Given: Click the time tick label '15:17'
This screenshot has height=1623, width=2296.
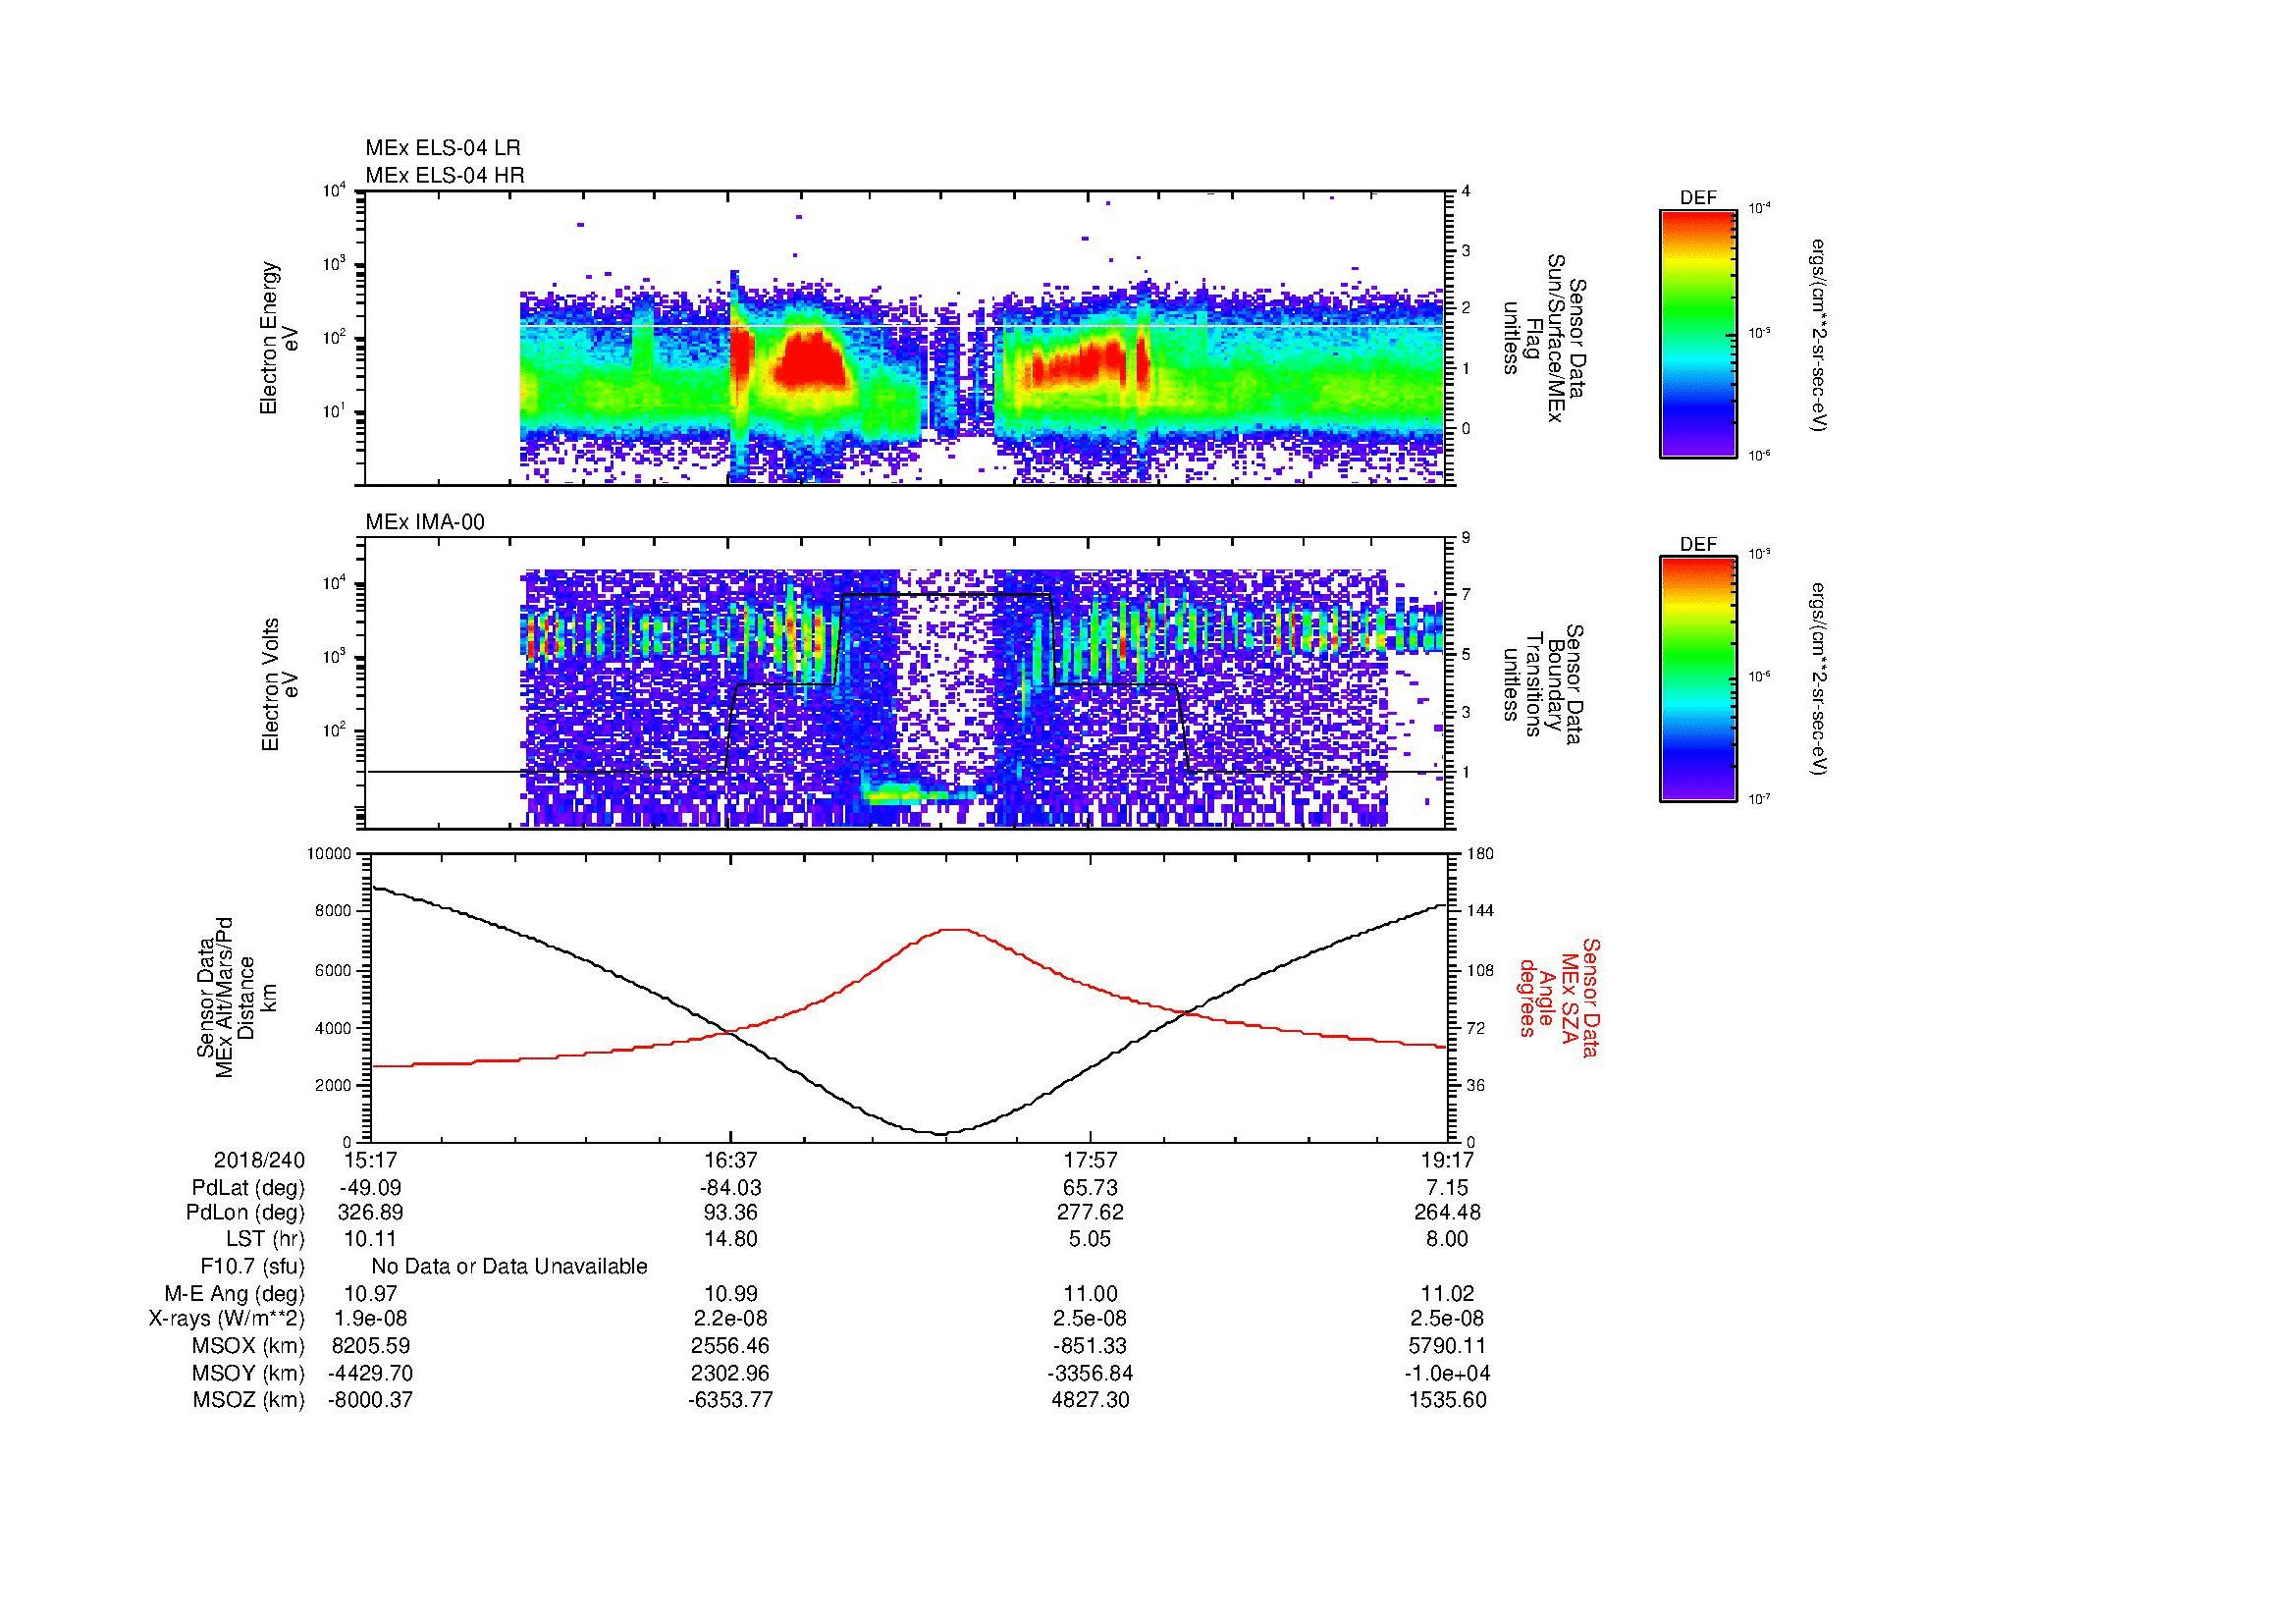Looking at the screenshot, I should (372, 1160).
